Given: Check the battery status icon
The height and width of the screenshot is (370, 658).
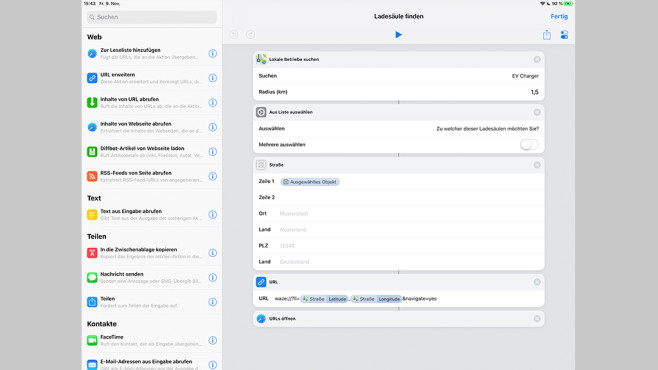Looking at the screenshot, I should tap(568, 3).
